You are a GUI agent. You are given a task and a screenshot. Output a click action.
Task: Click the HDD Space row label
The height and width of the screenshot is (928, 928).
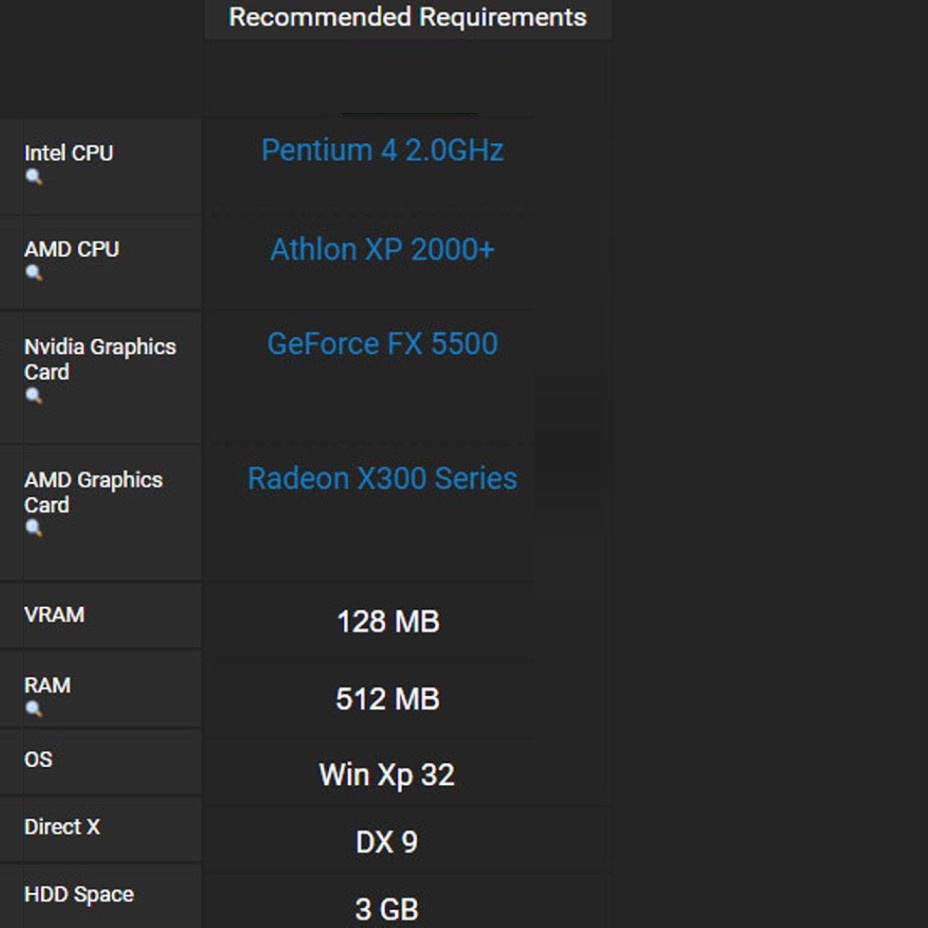(x=78, y=895)
